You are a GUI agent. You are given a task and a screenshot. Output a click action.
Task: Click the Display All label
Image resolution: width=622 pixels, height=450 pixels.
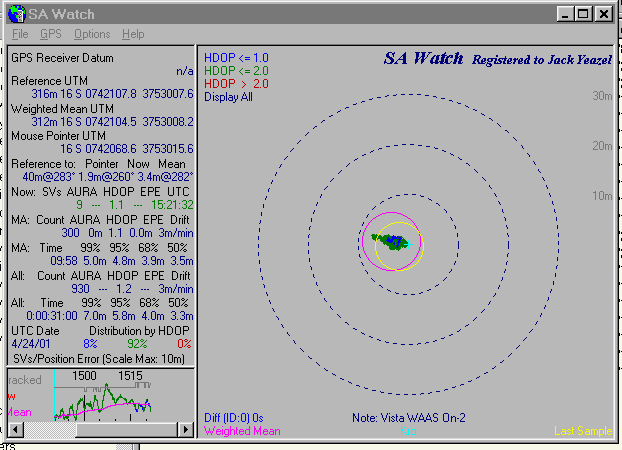(x=228, y=97)
